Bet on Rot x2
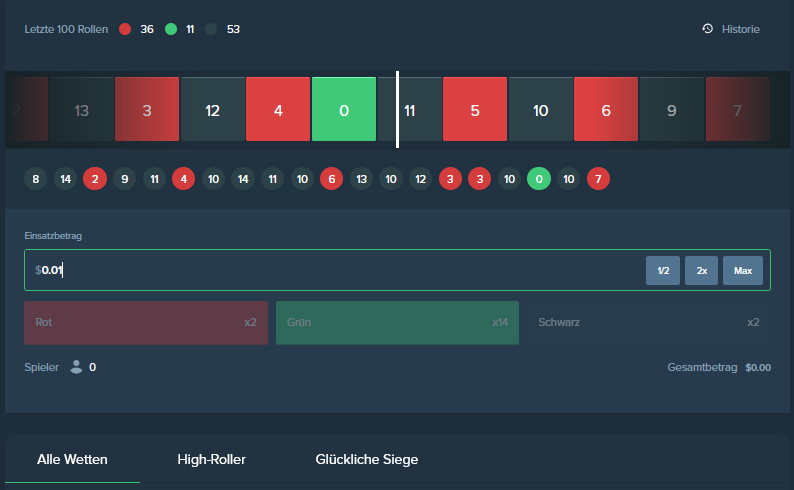 click(146, 323)
